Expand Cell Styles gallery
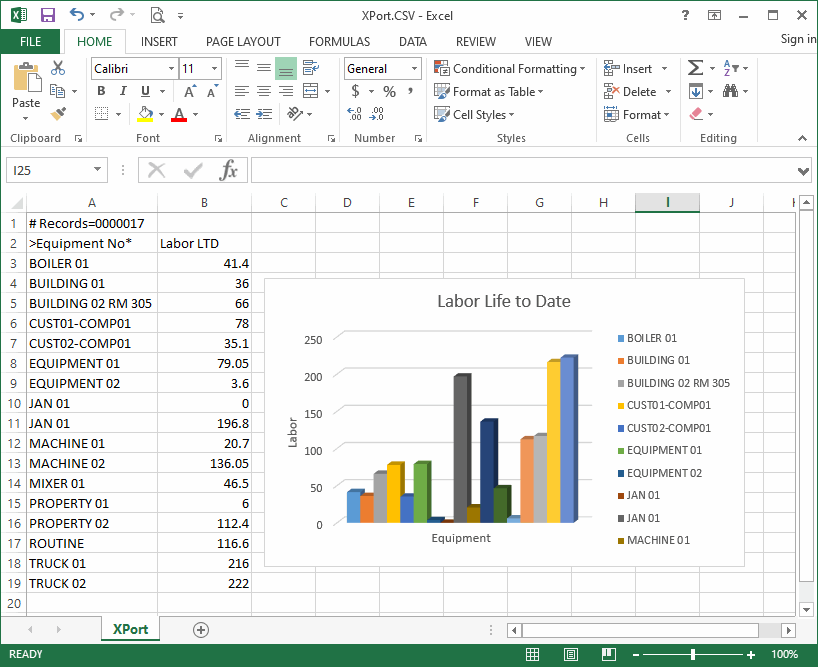The width and height of the screenshot is (818, 667). point(474,114)
